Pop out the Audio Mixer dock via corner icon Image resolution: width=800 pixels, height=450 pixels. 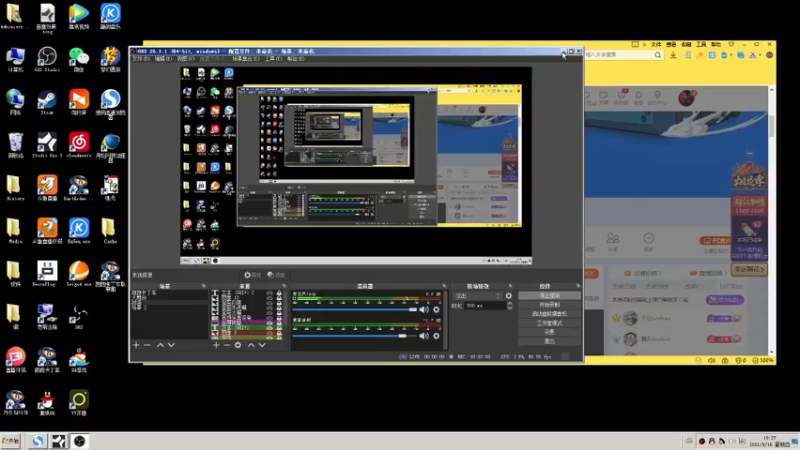(x=443, y=286)
